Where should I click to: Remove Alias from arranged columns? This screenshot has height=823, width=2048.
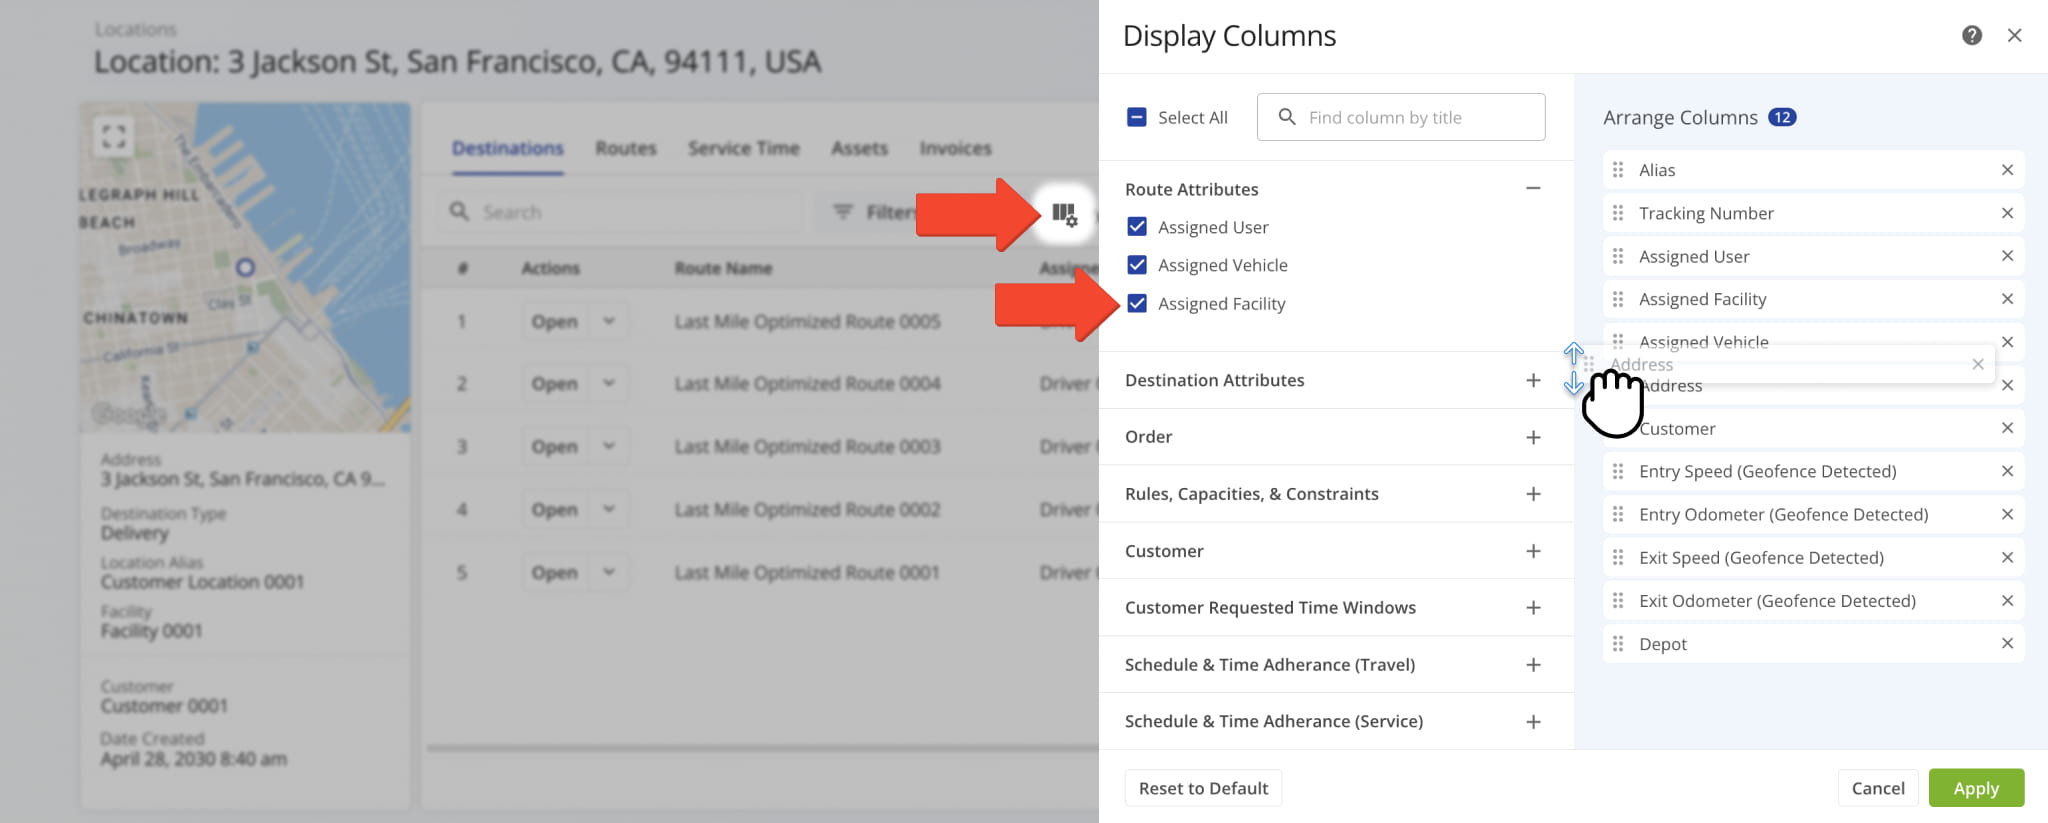pyautogui.click(x=2006, y=170)
